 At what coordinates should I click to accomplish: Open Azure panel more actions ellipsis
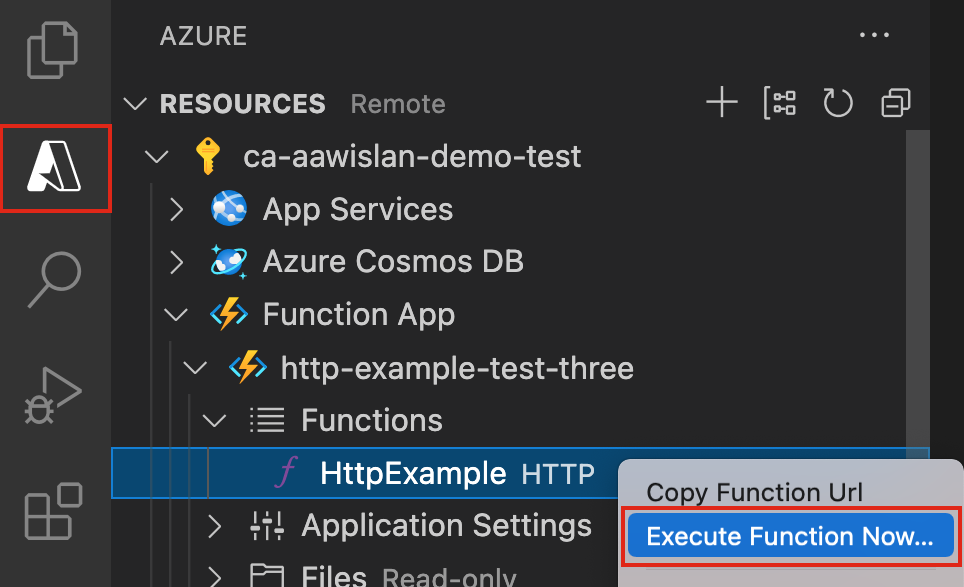tap(874, 36)
